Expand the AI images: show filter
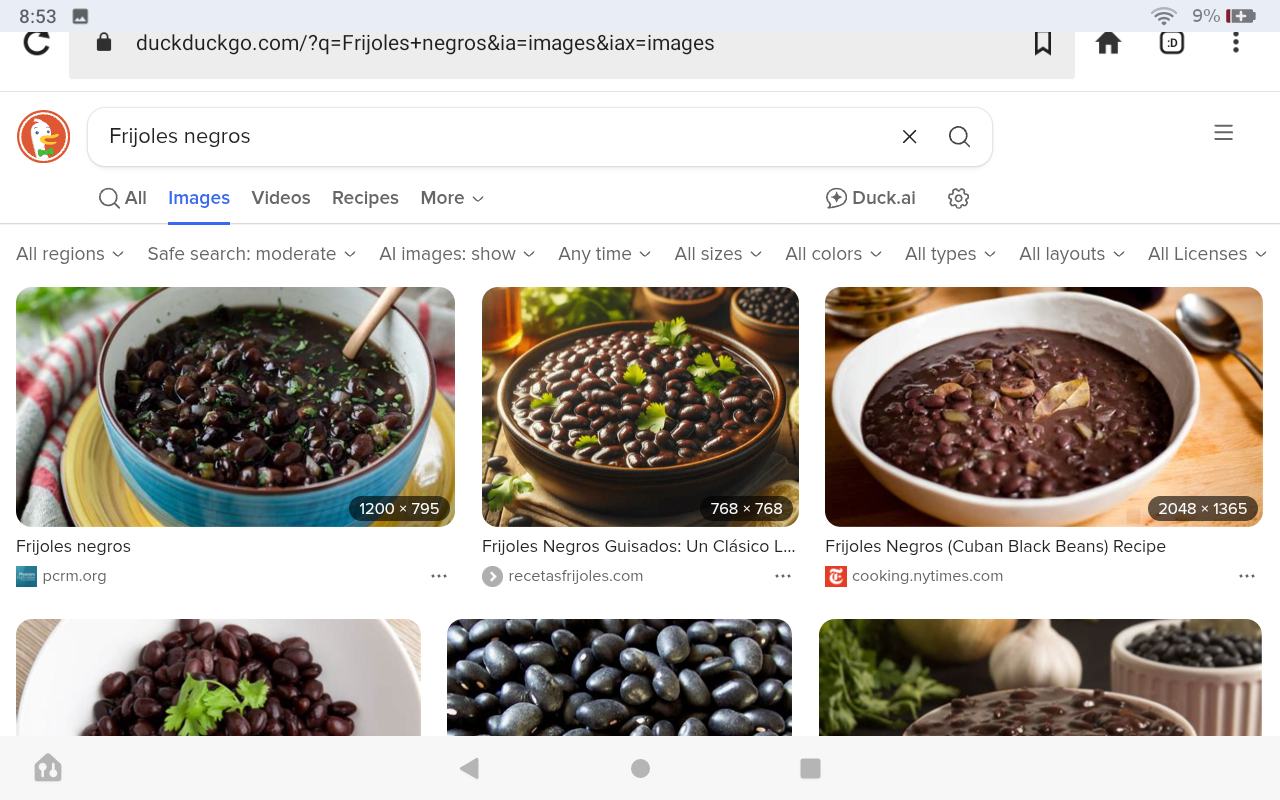Image resolution: width=1280 pixels, height=800 pixels. (457, 254)
